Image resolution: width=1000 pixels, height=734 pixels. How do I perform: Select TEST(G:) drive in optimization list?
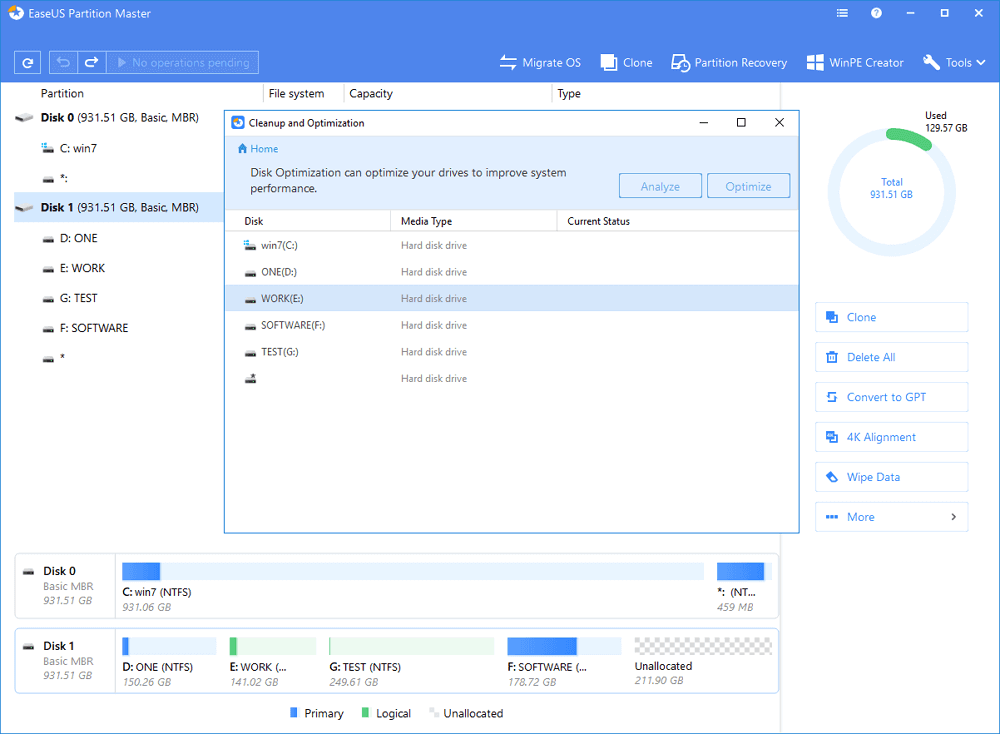pos(511,352)
